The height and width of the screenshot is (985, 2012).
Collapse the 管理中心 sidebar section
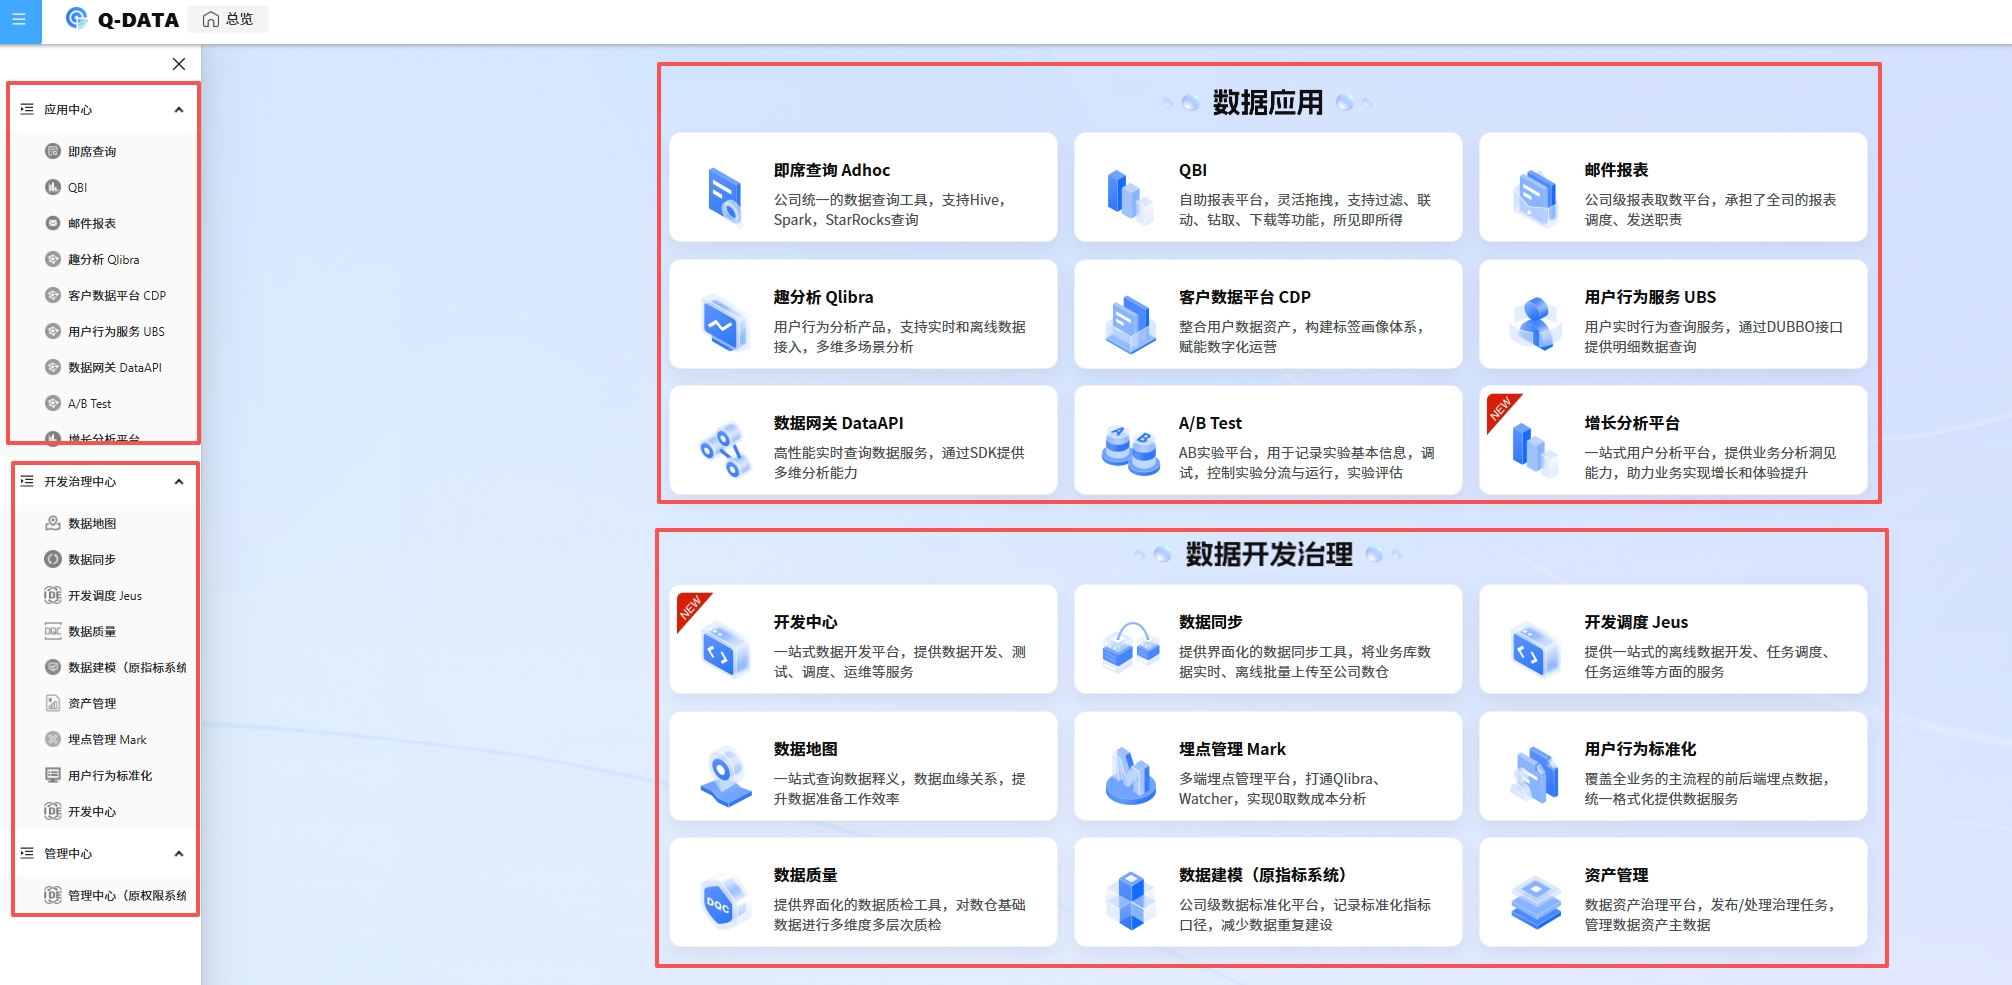[x=179, y=854]
